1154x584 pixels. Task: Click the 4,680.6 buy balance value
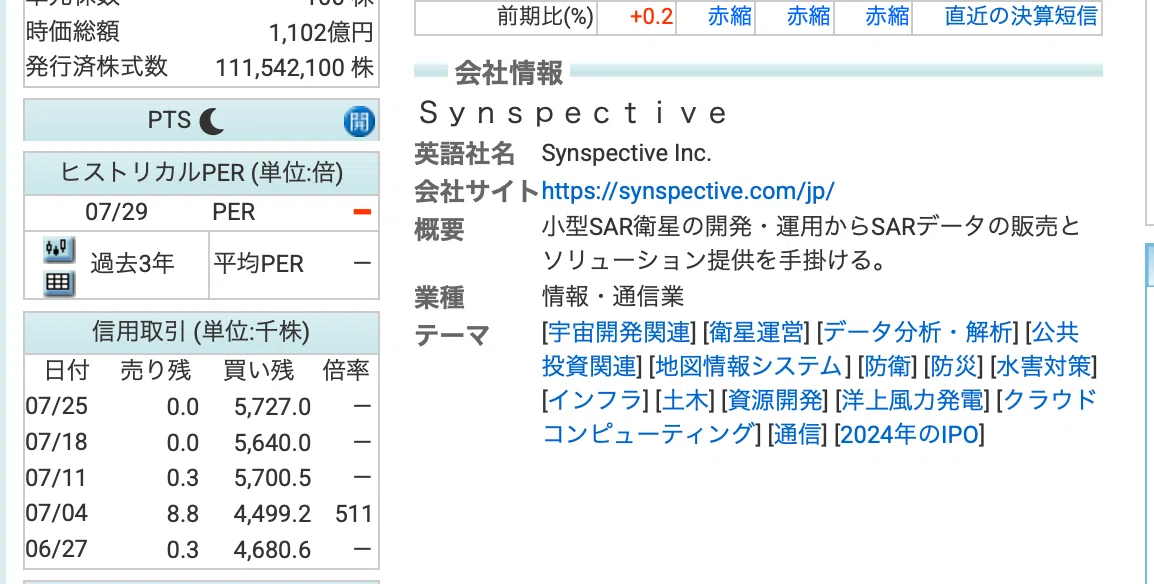[272, 549]
